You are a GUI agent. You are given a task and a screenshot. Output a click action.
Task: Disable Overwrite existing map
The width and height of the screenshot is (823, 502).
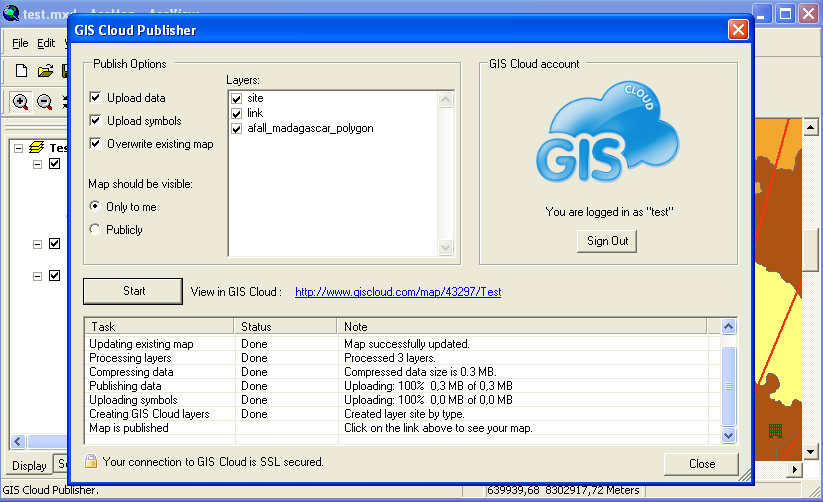click(95, 144)
